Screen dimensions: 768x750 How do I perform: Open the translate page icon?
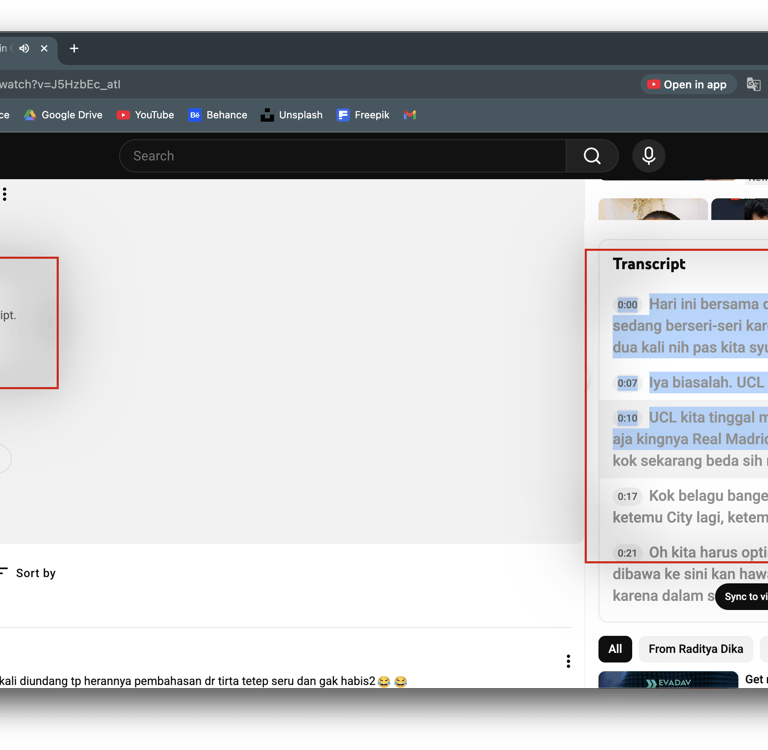pyautogui.click(x=753, y=84)
